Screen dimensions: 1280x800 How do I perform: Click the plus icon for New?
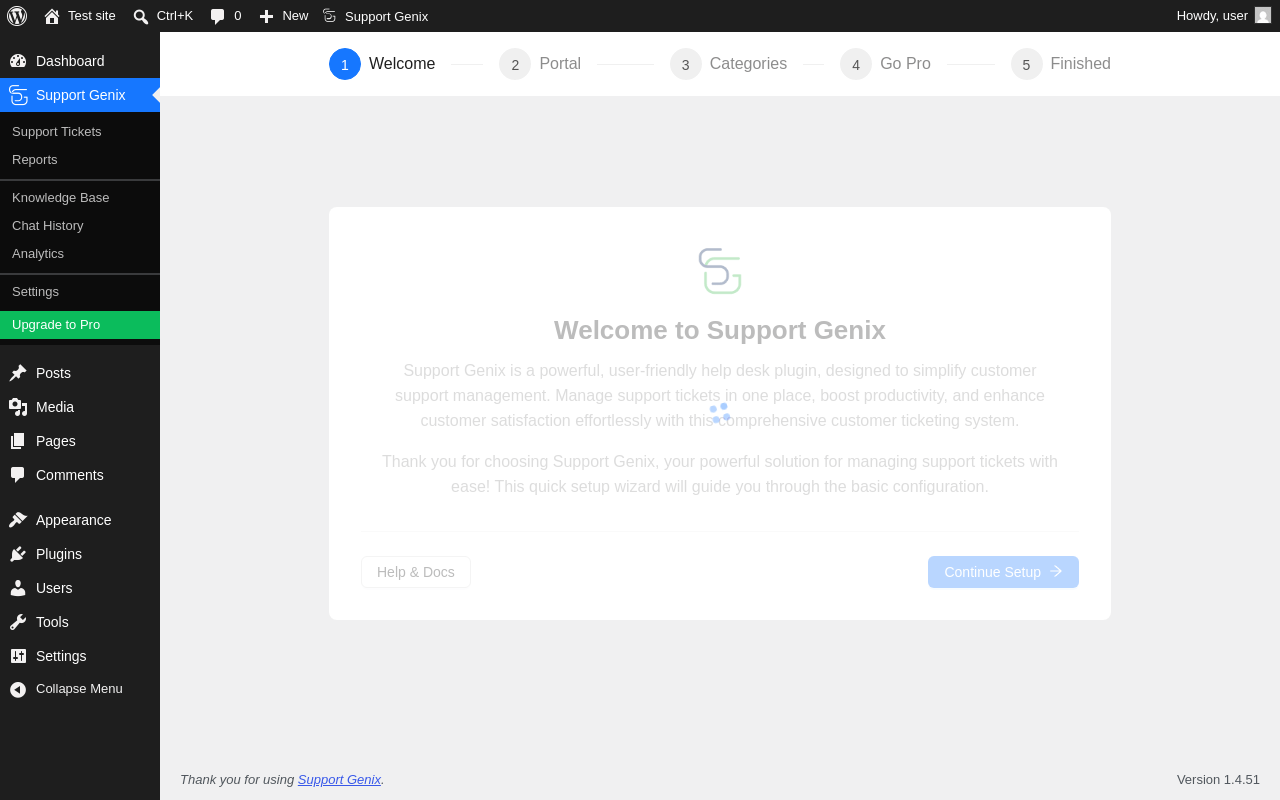pos(266,16)
